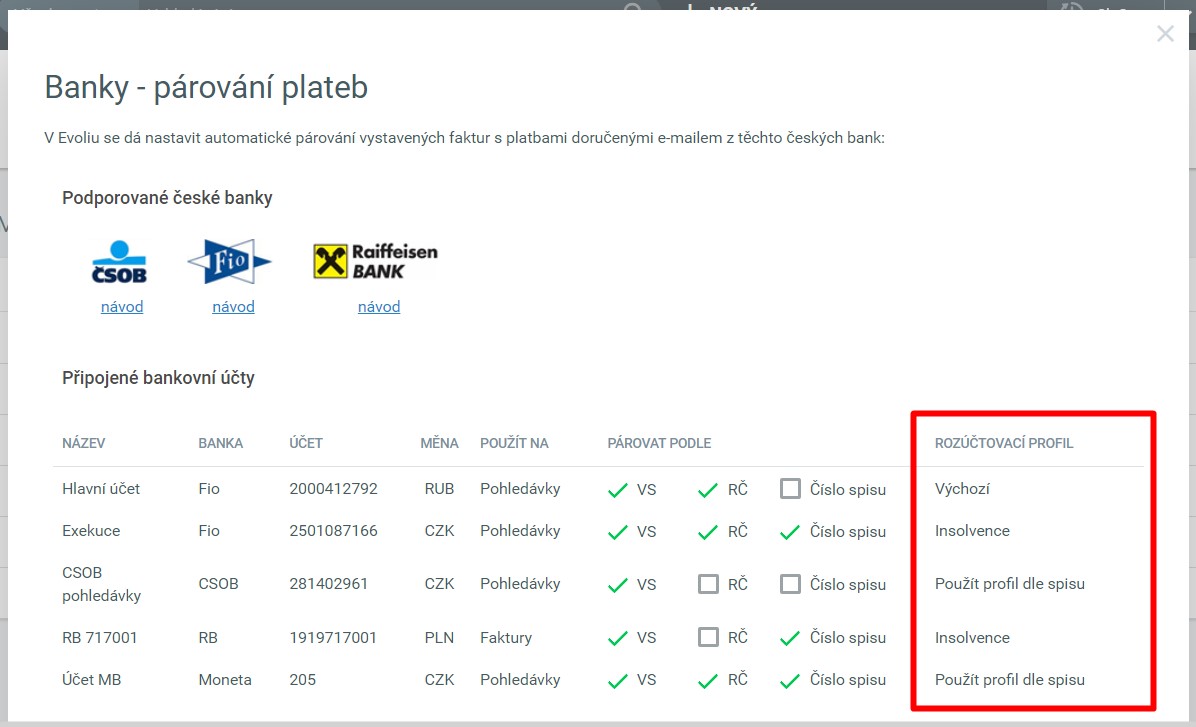This screenshot has width=1196, height=727.
Task: Open the návod link under Fio
Action: [233, 307]
